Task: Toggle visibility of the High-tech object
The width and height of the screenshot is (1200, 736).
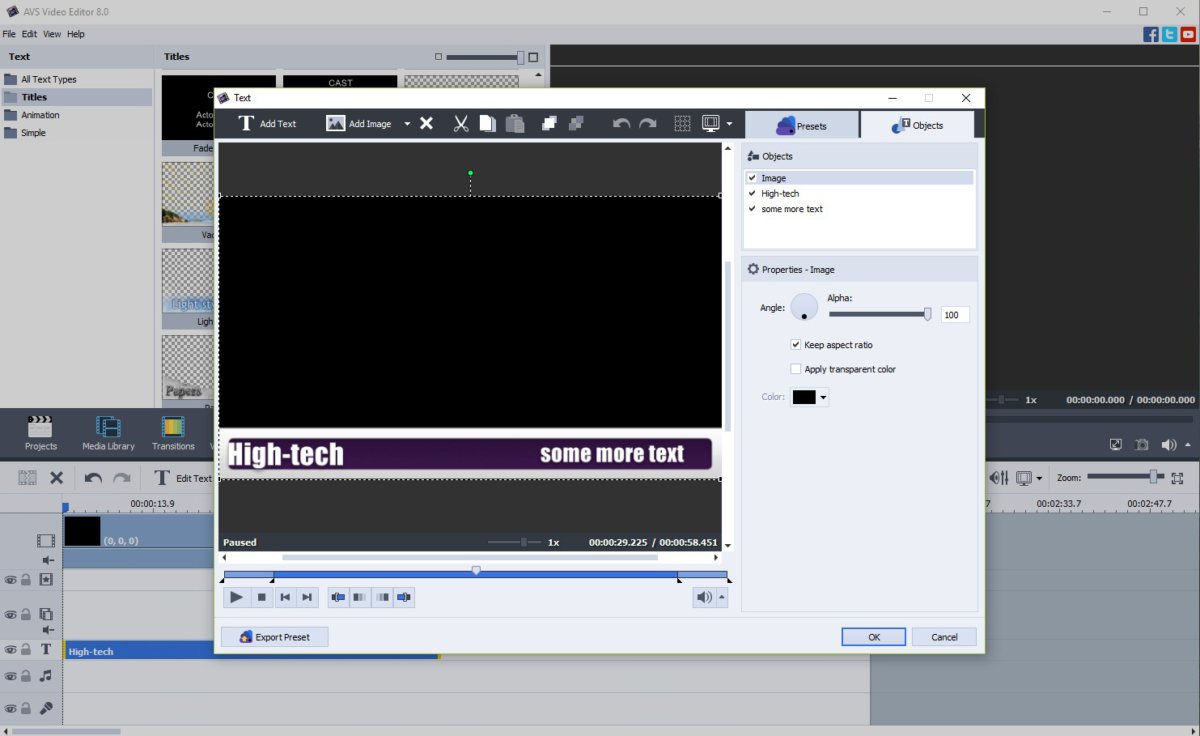Action: click(752, 193)
